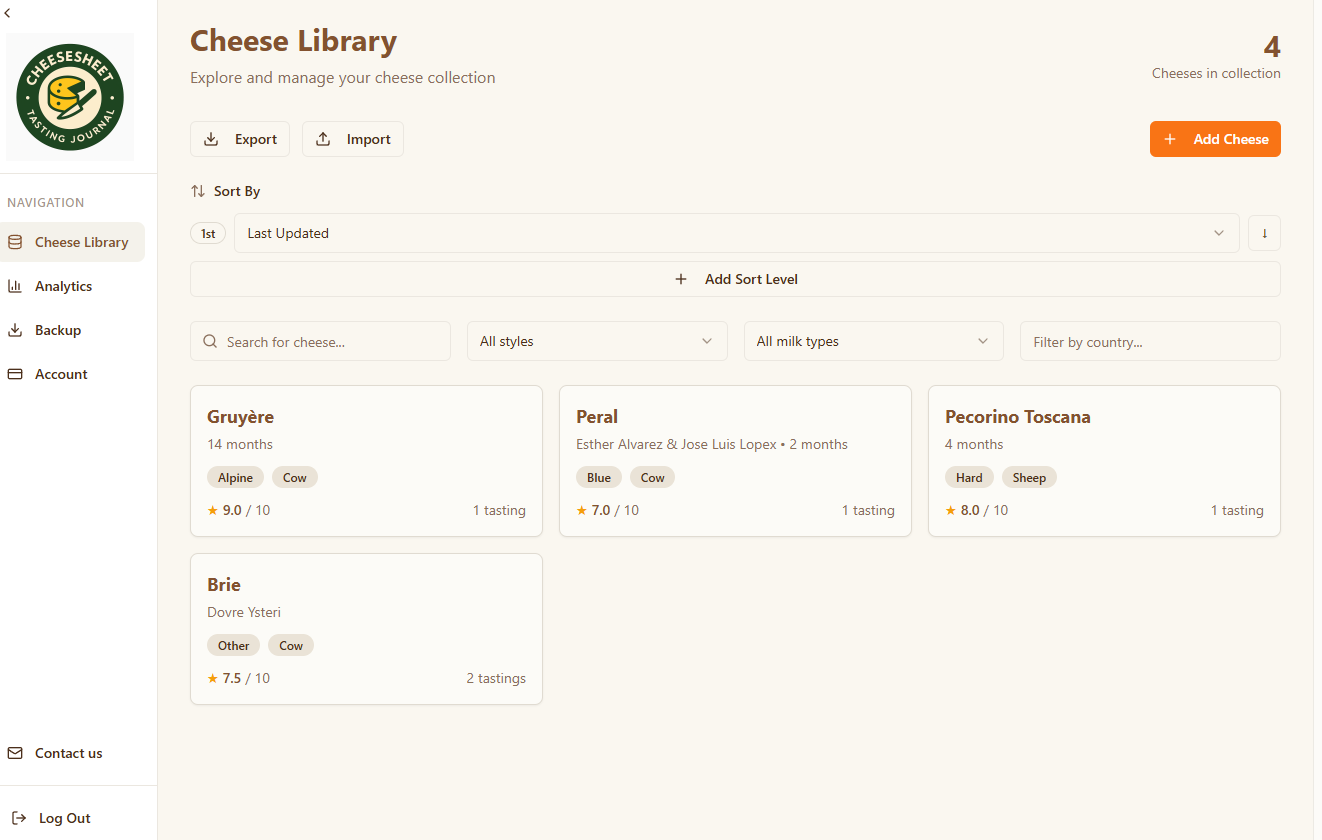The image size is (1322, 840).
Task: Click Add Sort Level button
Action: click(x=735, y=279)
